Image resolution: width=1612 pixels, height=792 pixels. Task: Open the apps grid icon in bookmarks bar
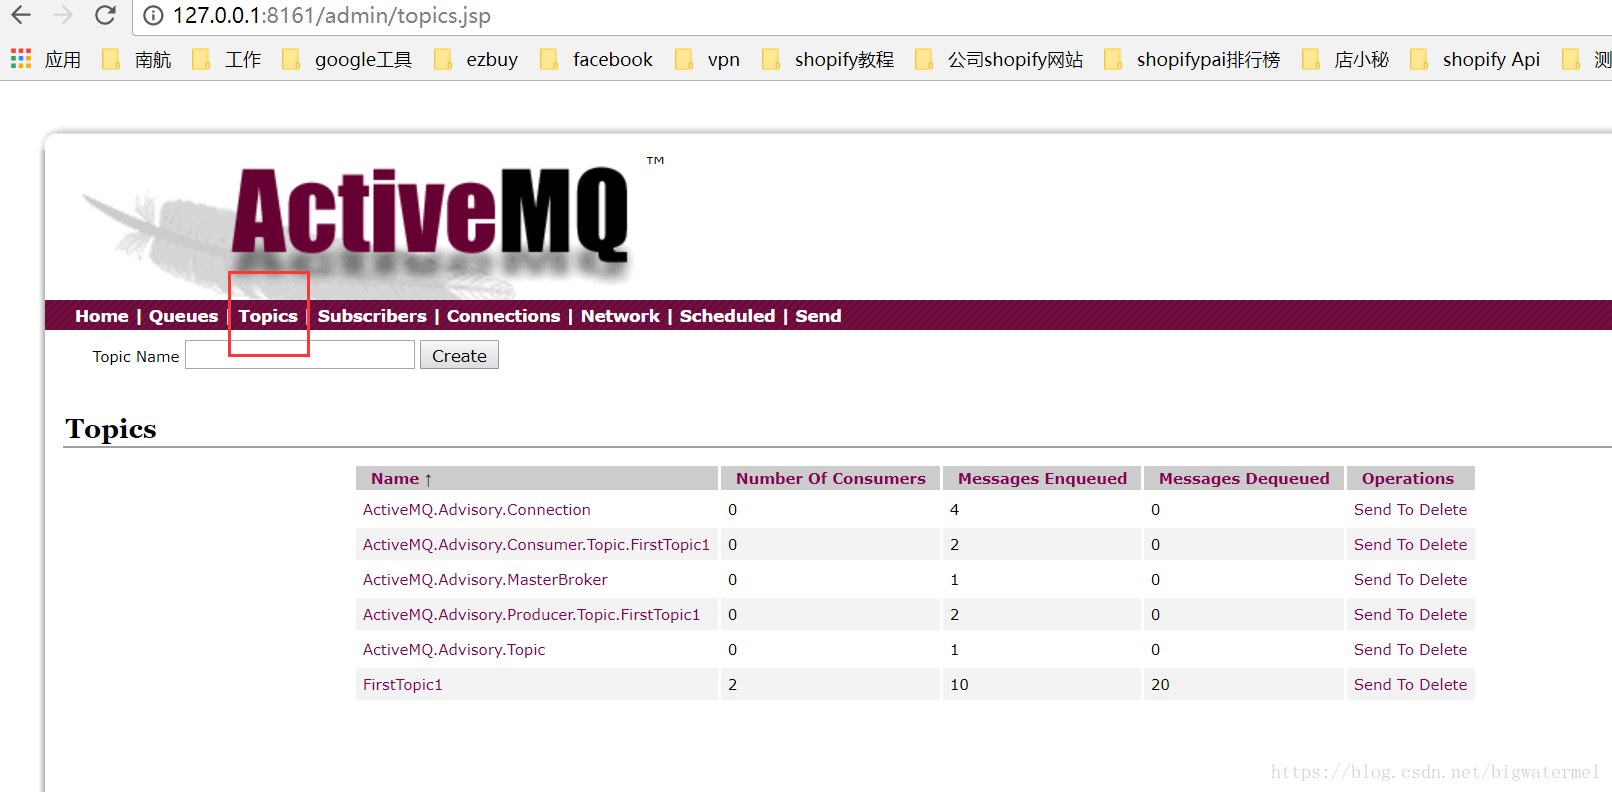point(21,59)
